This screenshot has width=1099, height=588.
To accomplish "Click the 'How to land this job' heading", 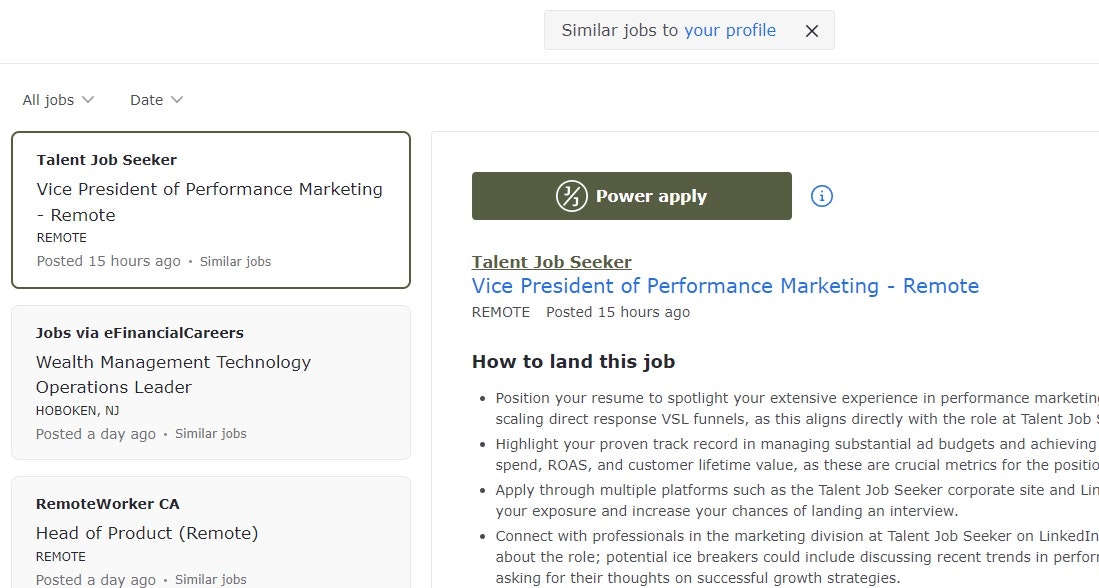I will [573, 362].
